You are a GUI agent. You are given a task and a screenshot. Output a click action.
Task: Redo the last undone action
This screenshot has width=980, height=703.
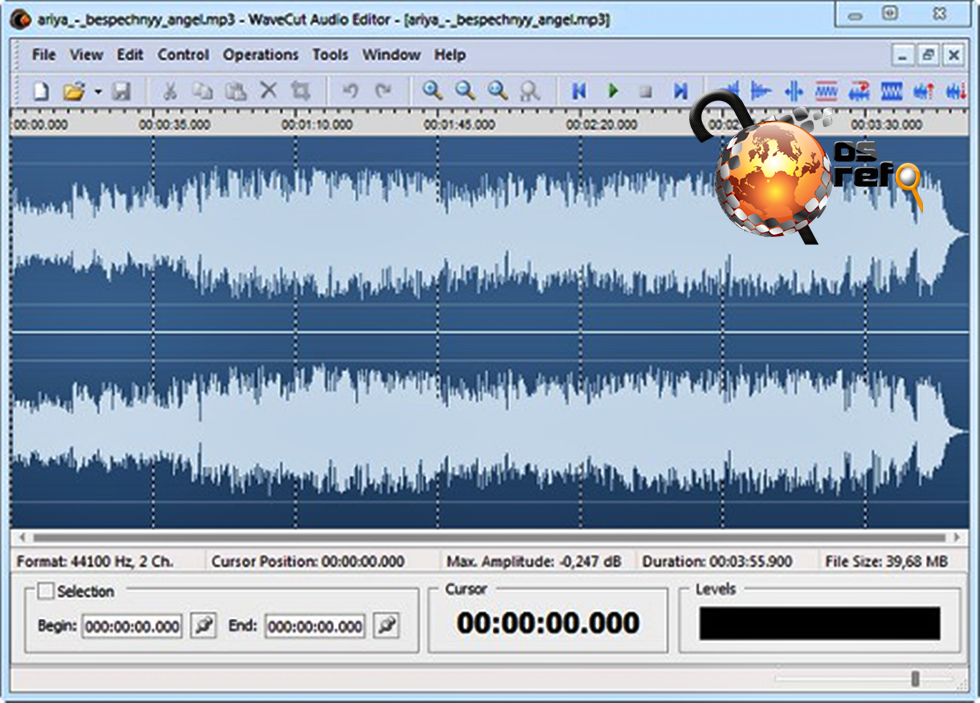382,91
